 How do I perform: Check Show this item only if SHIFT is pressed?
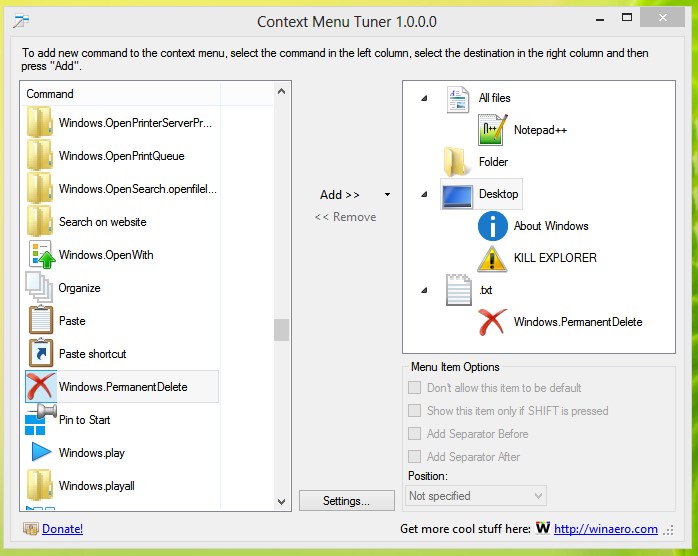pos(414,410)
